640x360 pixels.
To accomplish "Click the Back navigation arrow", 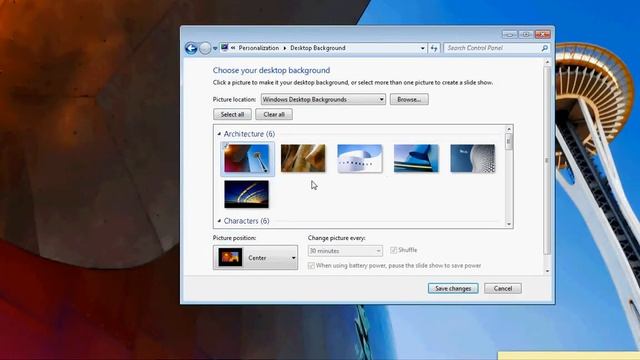I will coord(191,48).
